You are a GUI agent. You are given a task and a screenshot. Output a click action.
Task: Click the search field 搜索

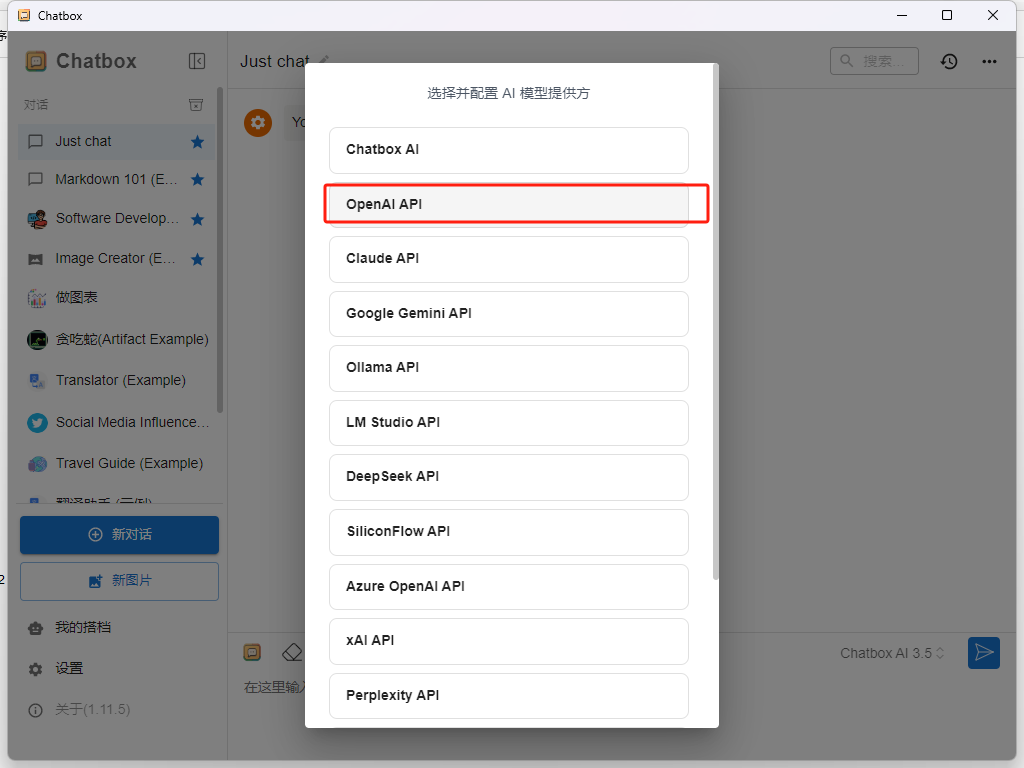(874, 61)
